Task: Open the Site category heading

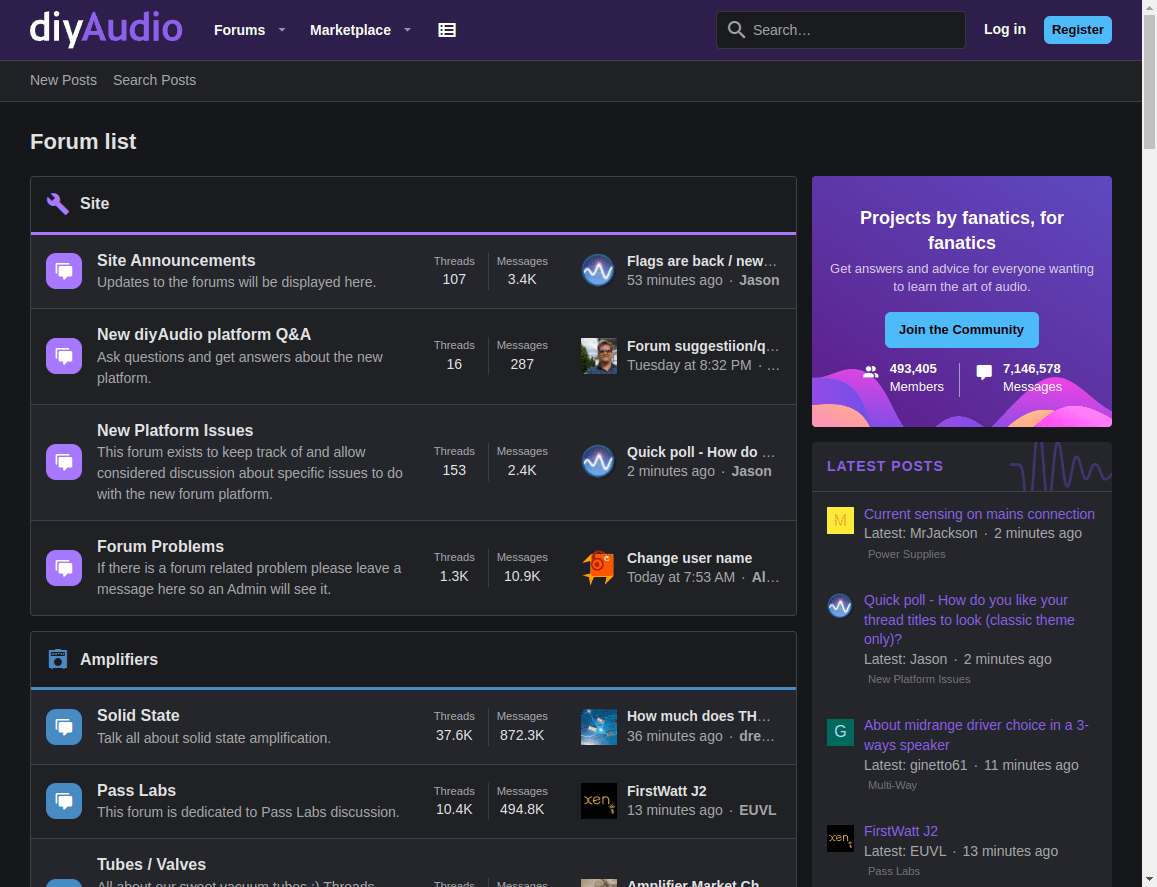Action: (94, 204)
